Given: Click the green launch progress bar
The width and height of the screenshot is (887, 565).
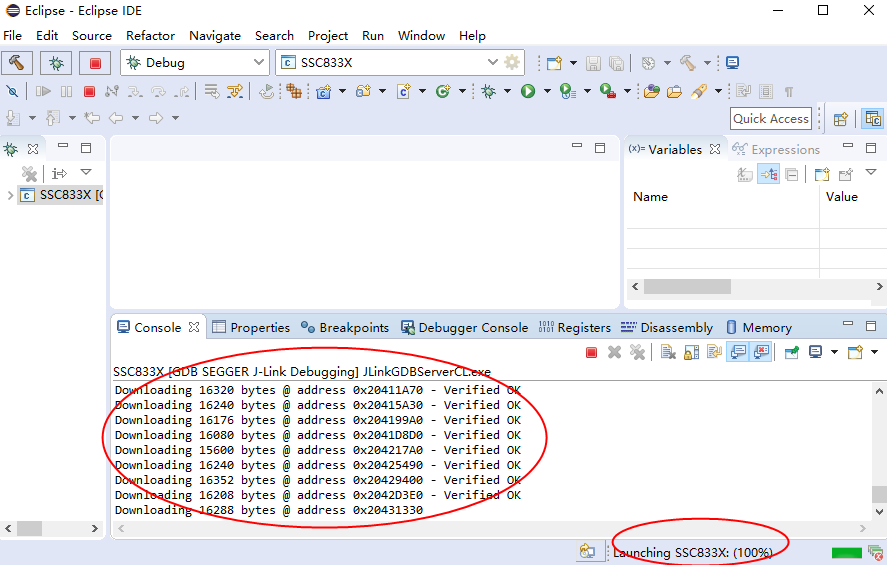Looking at the screenshot, I should click(846, 553).
